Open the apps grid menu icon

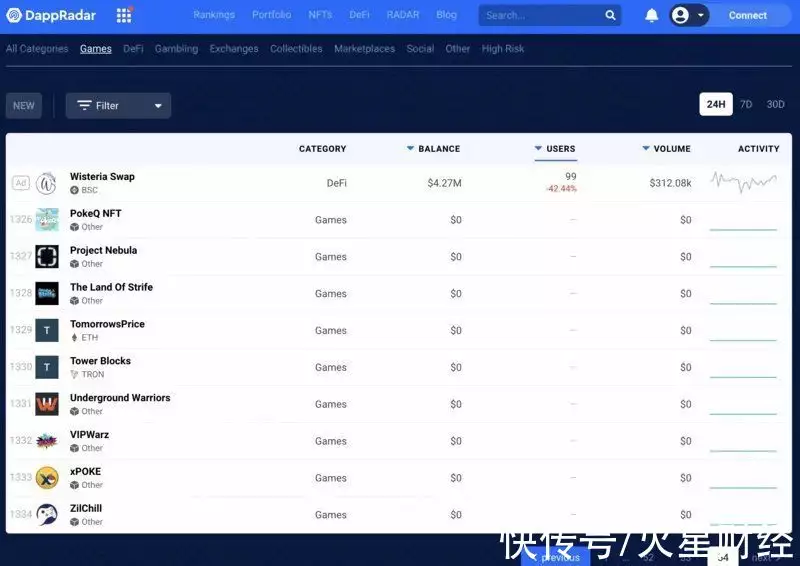pyautogui.click(x=124, y=15)
